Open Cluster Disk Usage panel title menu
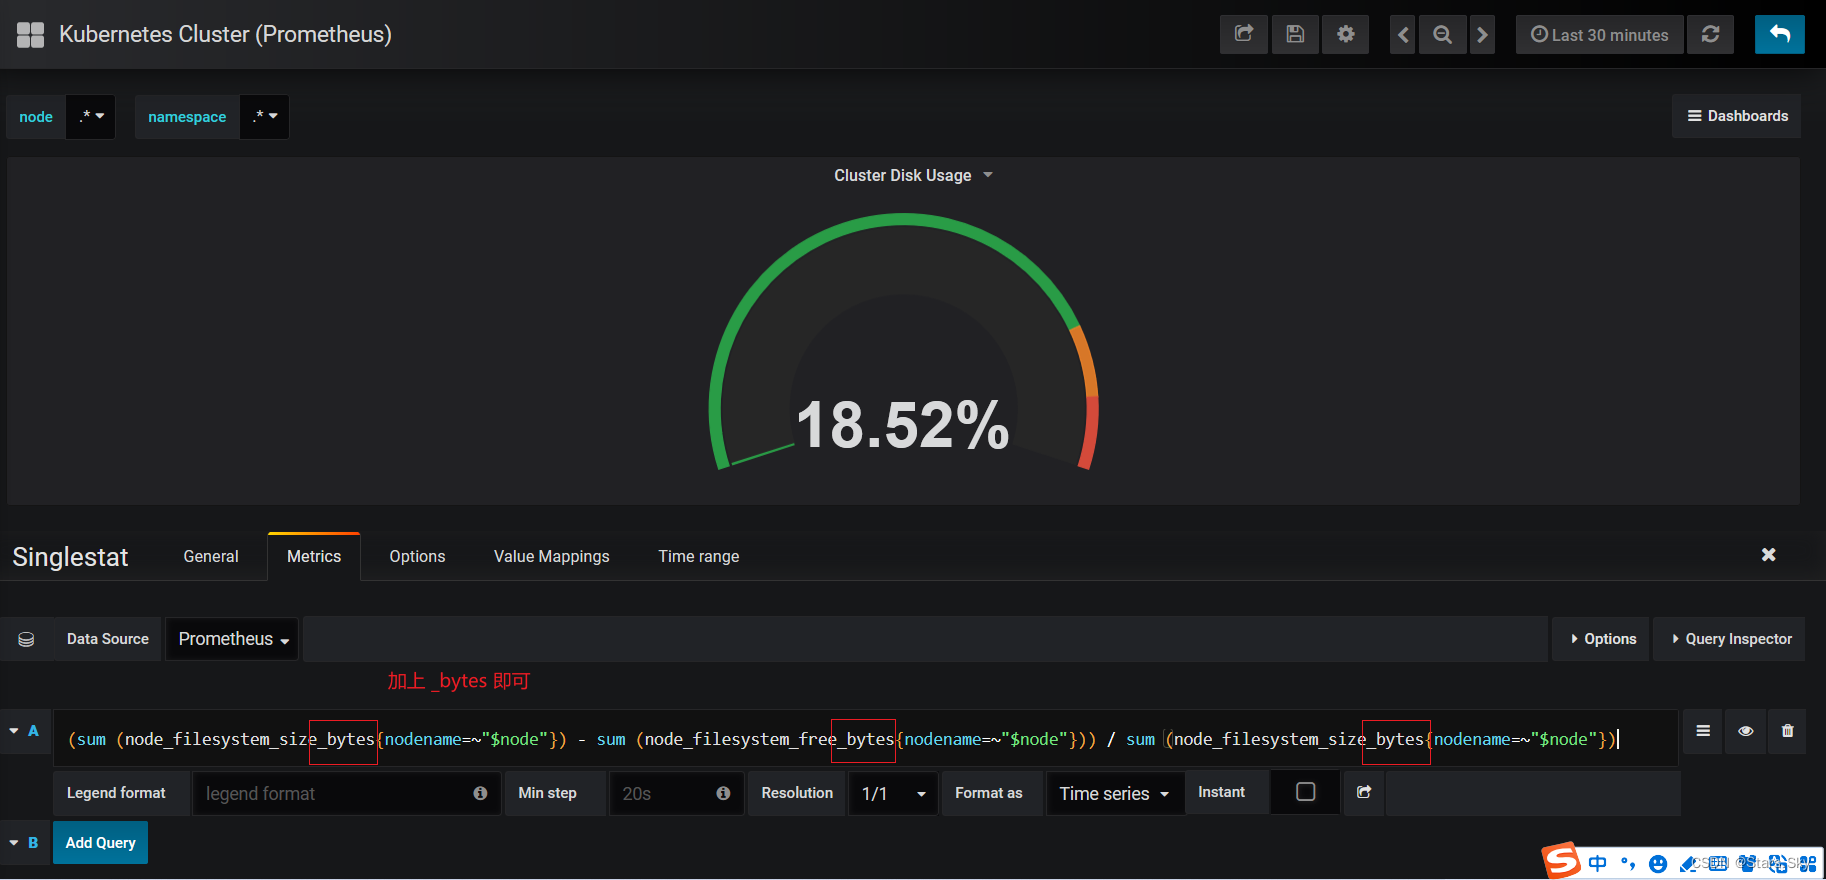The width and height of the screenshot is (1826, 880). point(913,175)
